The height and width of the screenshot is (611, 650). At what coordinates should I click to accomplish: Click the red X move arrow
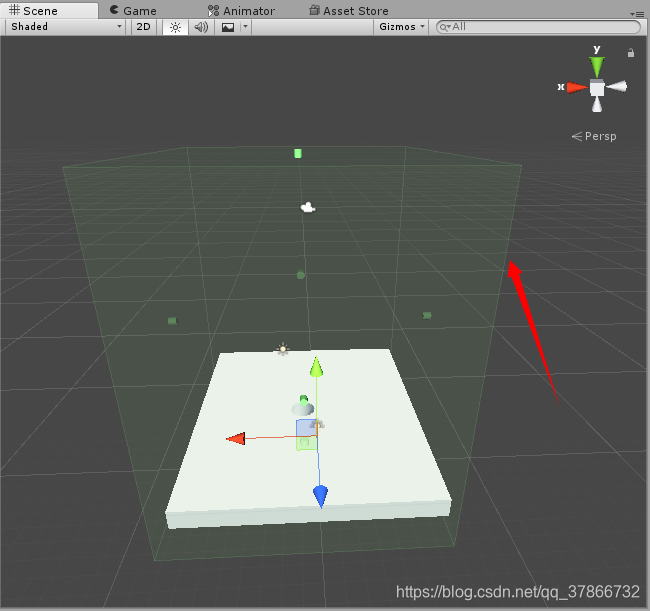pos(236,439)
